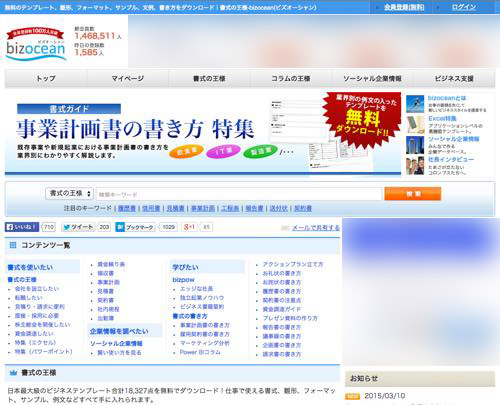Open the トップ navigation tab
500x405 pixels.
coord(46,79)
